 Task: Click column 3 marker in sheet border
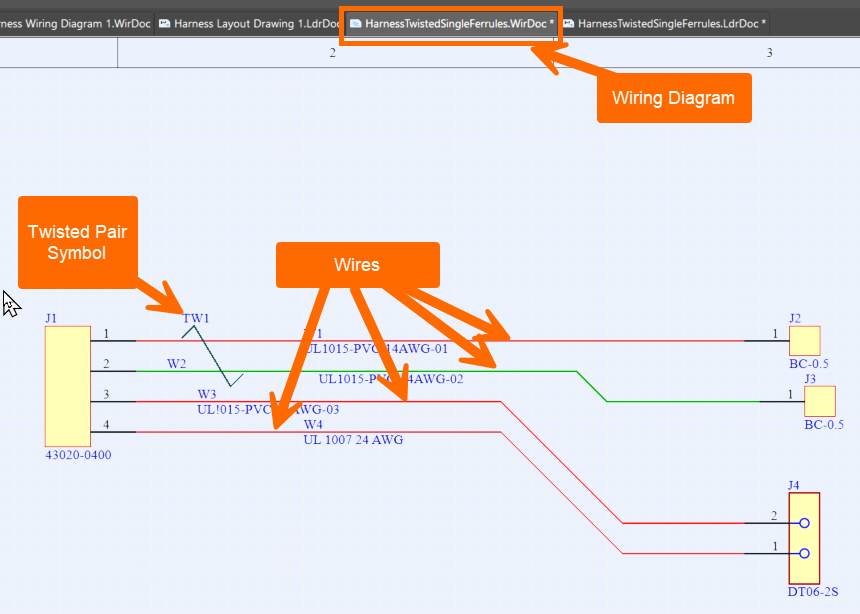[x=770, y=53]
